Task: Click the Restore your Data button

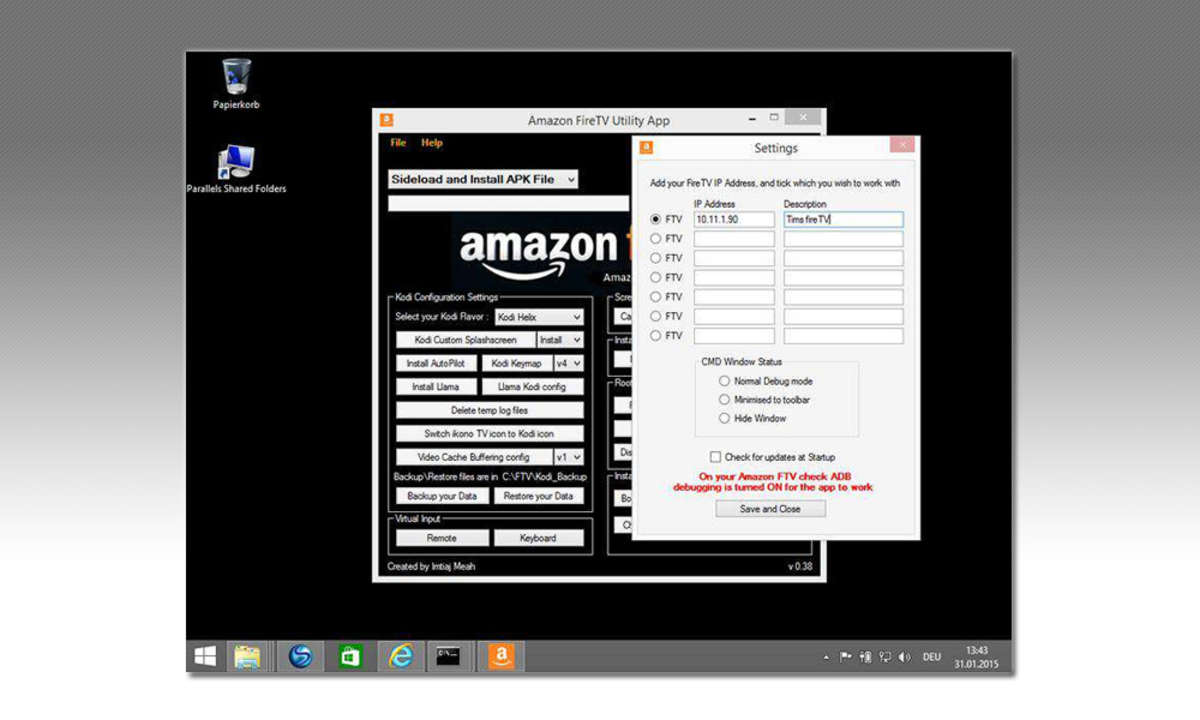Action: (538, 496)
